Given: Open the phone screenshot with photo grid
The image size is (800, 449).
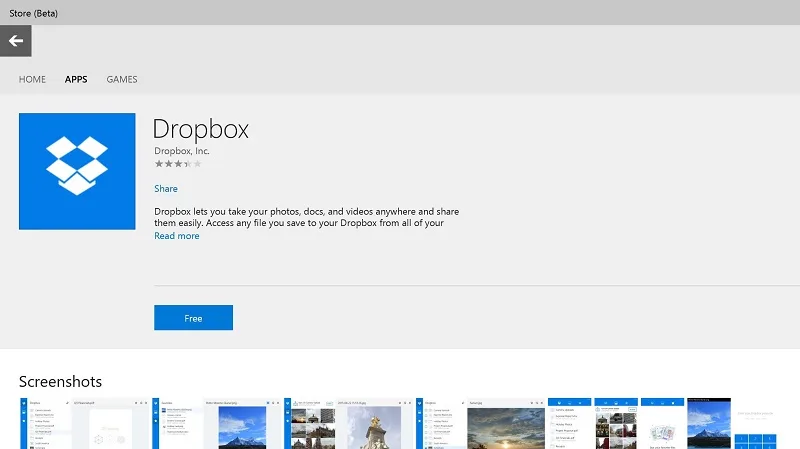Looking at the screenshot, I should tap(616, 423).
